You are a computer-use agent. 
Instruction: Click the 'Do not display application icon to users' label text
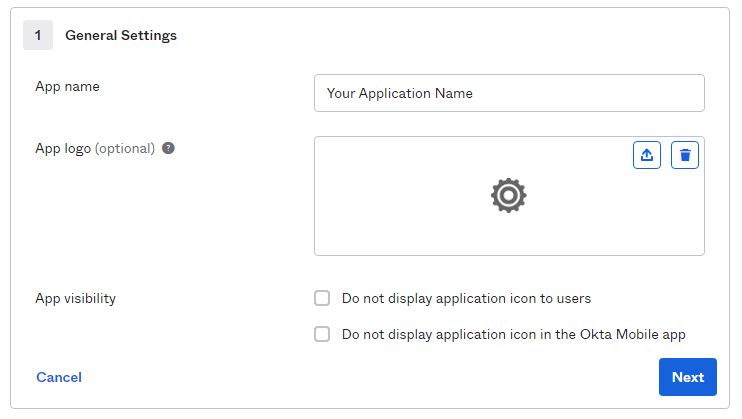[467, 299]
